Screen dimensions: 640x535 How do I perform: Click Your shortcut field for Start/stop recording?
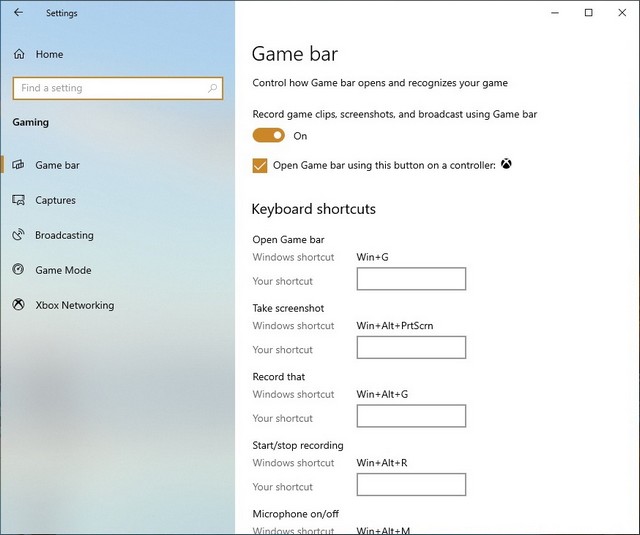411,484
